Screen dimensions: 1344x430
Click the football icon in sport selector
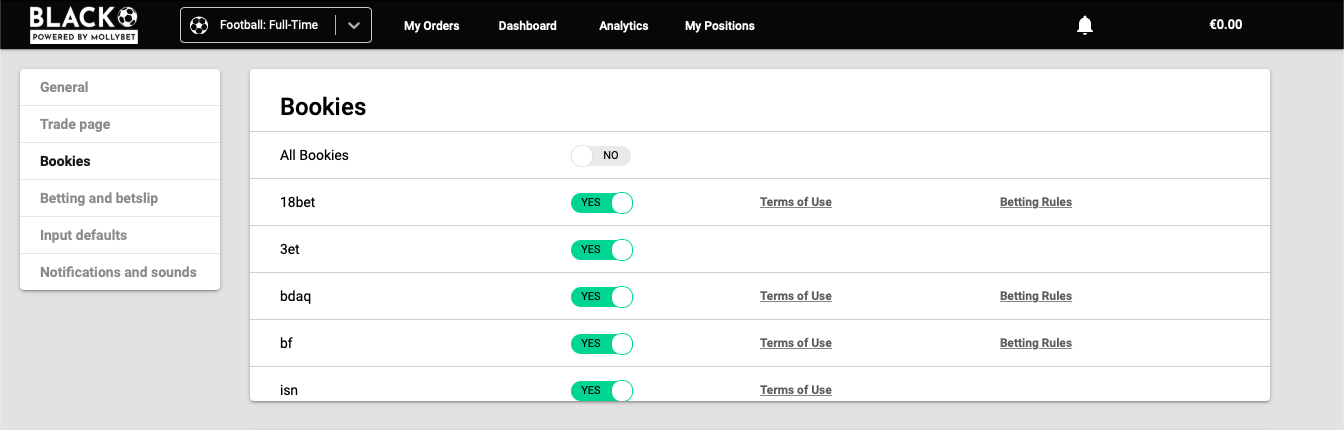tap(199, 26)
